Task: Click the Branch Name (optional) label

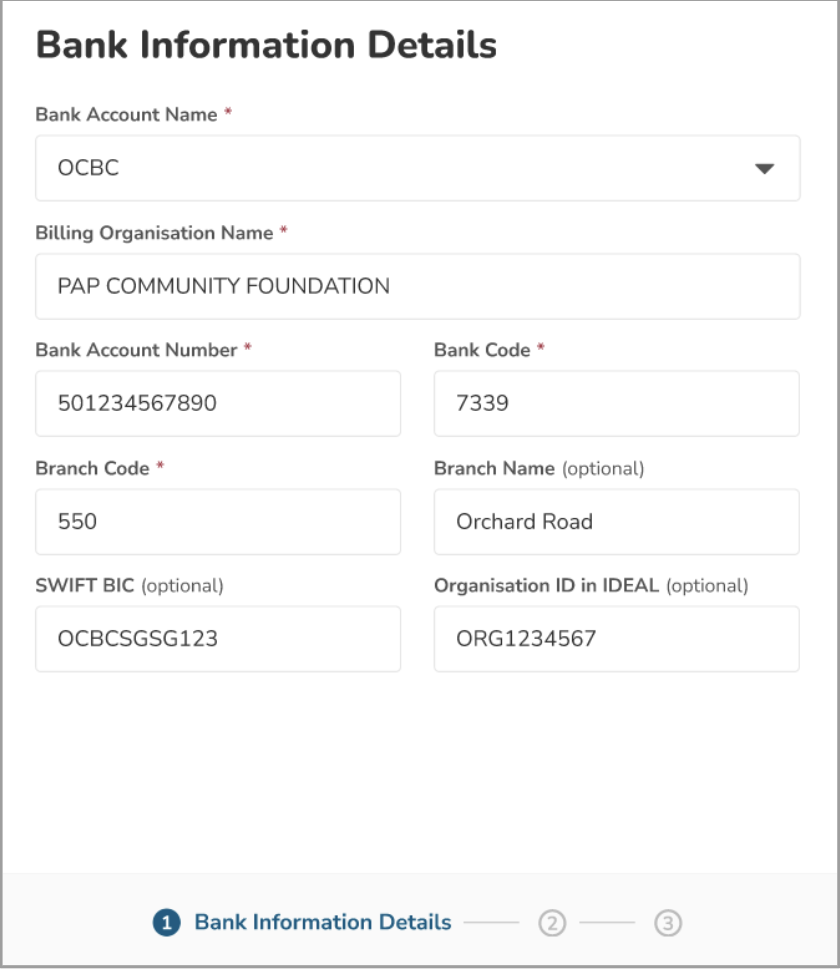Action: point(539,468)
